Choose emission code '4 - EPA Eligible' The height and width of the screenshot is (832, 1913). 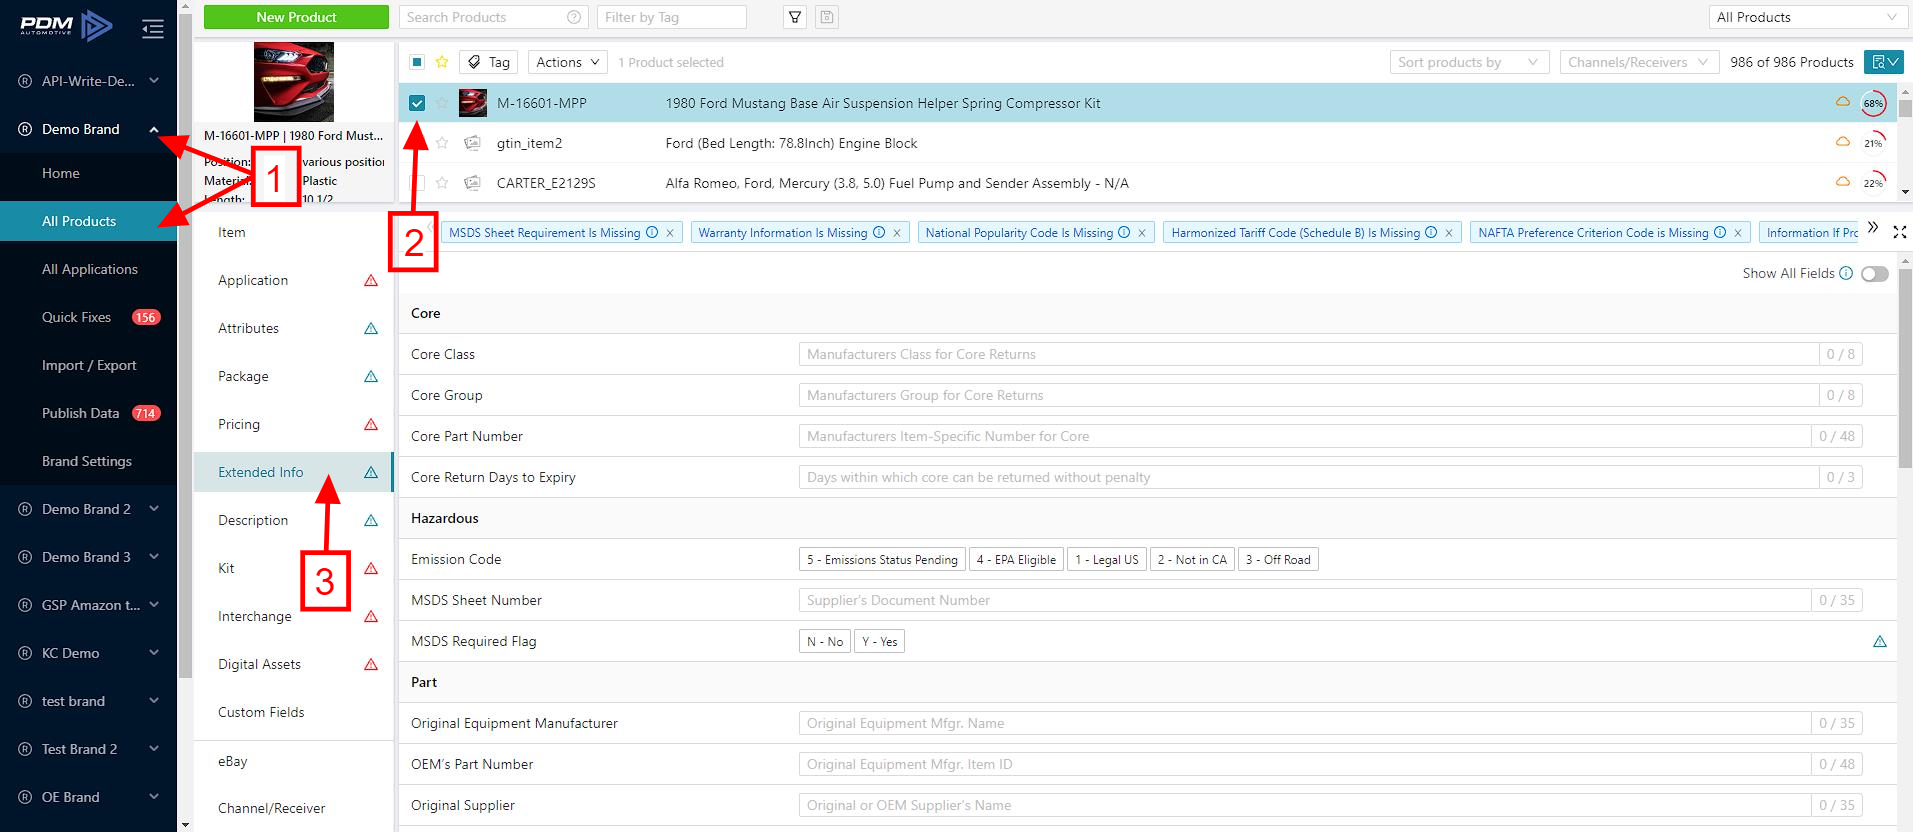1016,560
